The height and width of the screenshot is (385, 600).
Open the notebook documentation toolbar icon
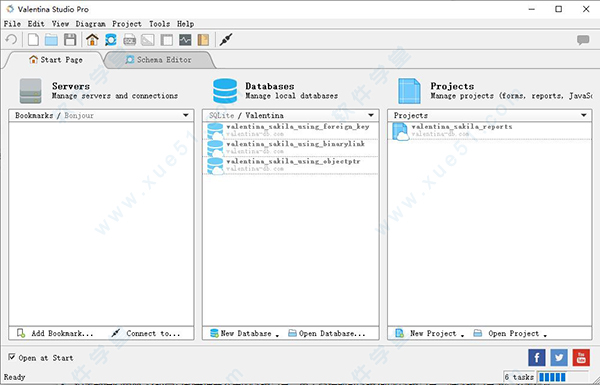(x=203, y=39)
